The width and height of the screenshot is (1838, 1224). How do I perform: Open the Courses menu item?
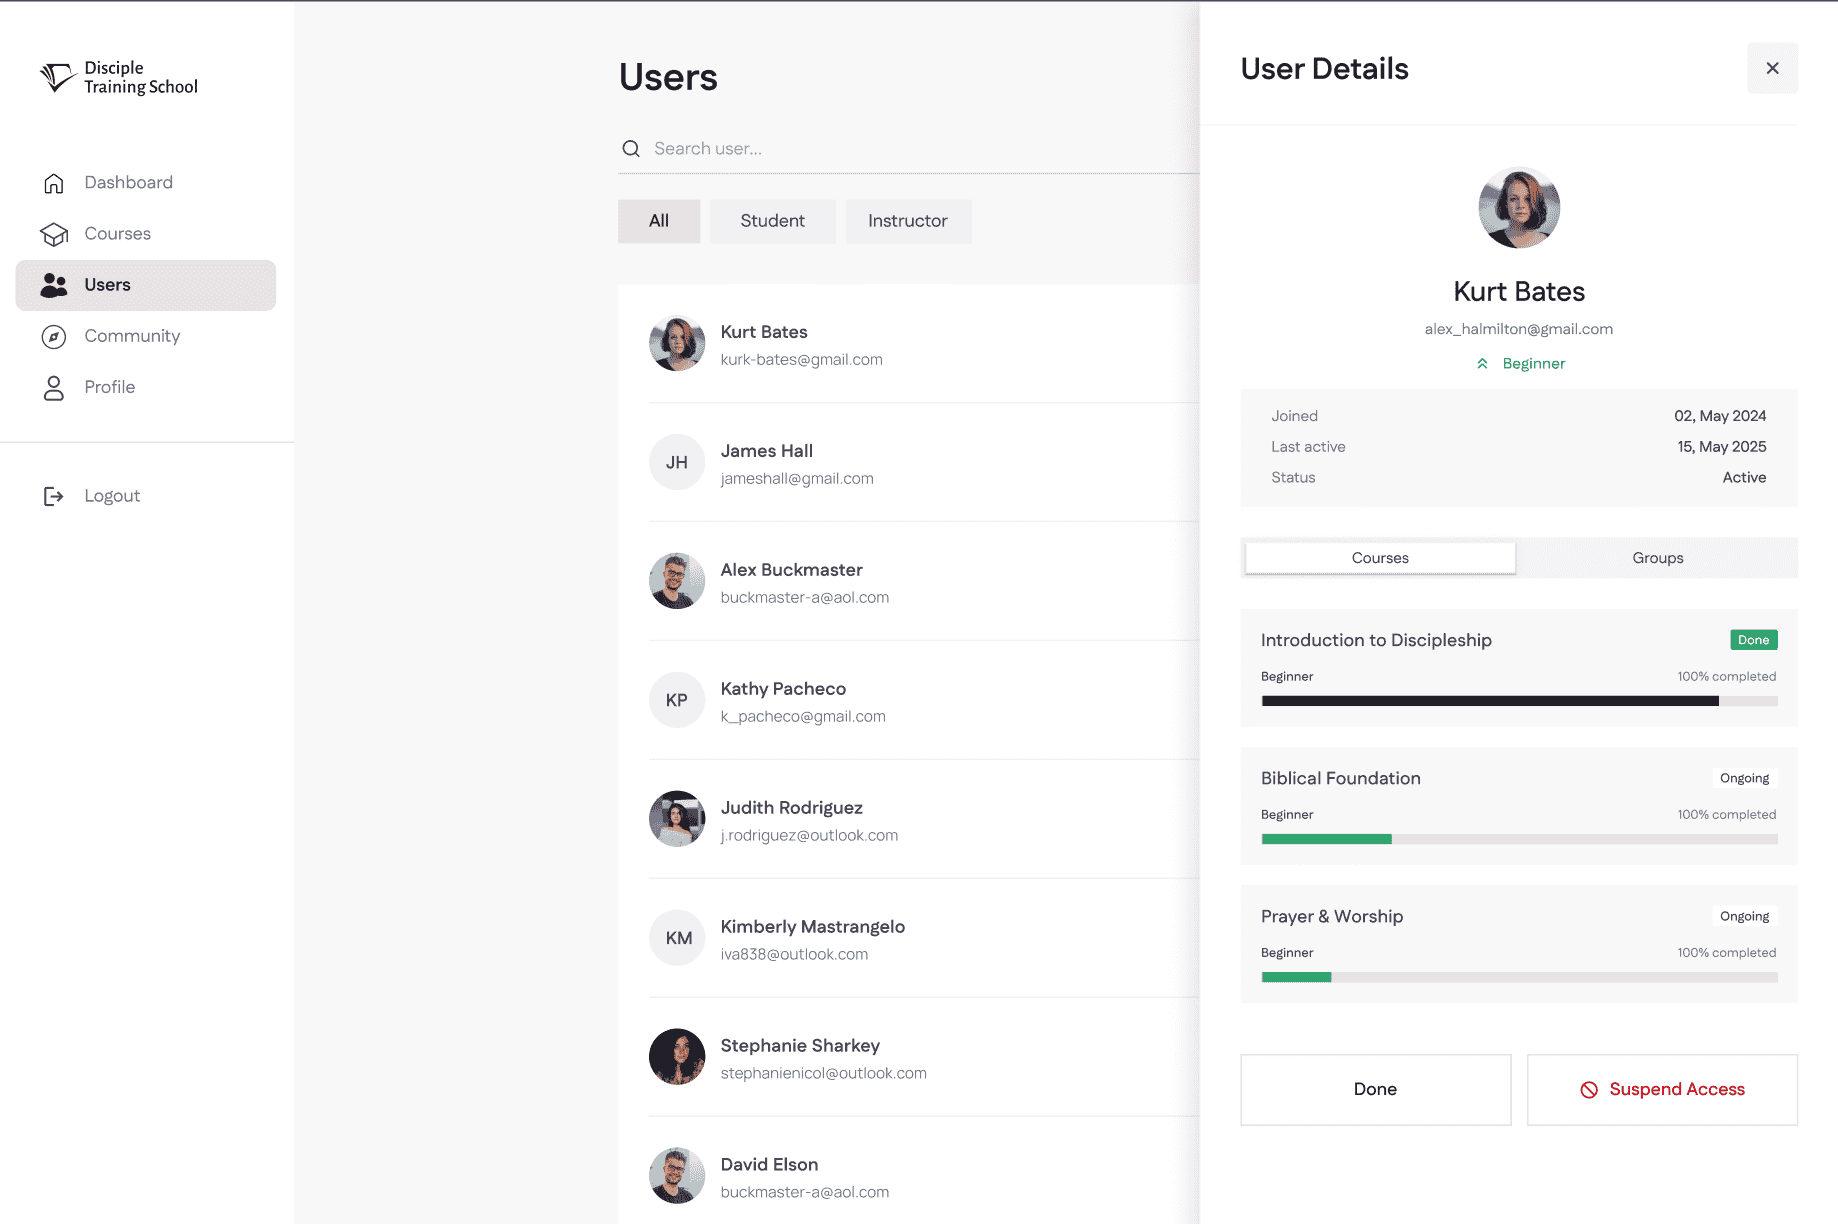tap(146, 234)
